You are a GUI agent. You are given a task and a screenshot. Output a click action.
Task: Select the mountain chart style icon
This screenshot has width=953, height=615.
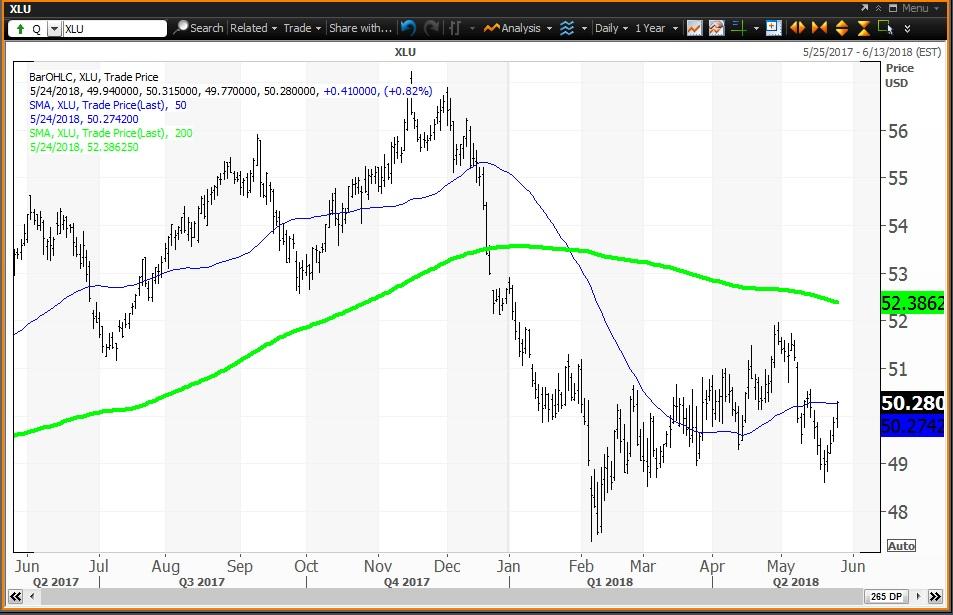[x=717, y=27]
